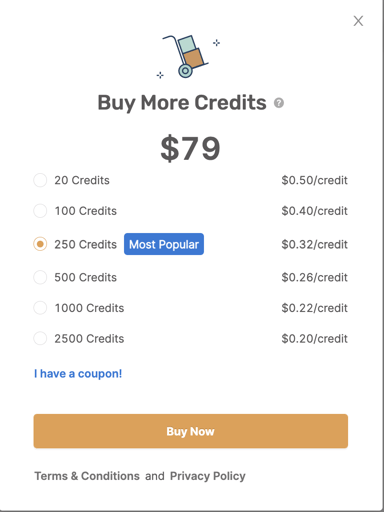Click the Most Popular badge
The width and height of the screenshot is (384, 512).
pyautogui.click(x=164, y=244)
